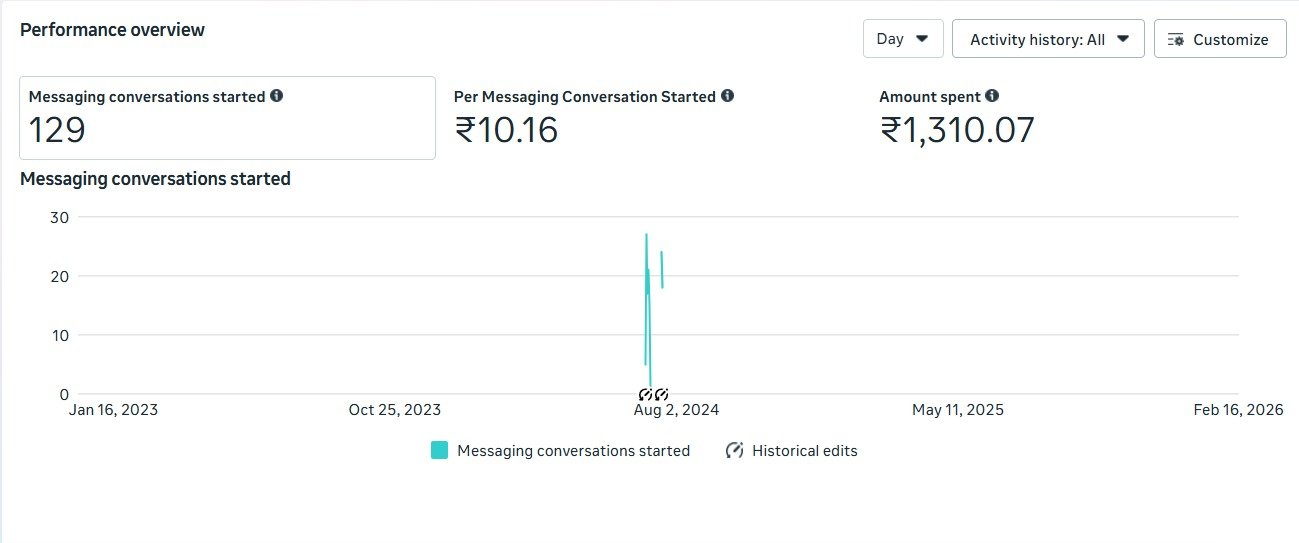Click info icon next to Per Messaging Conversation Started
The width and height of the screenshot is (1299, 543).
tap(727, 96)
